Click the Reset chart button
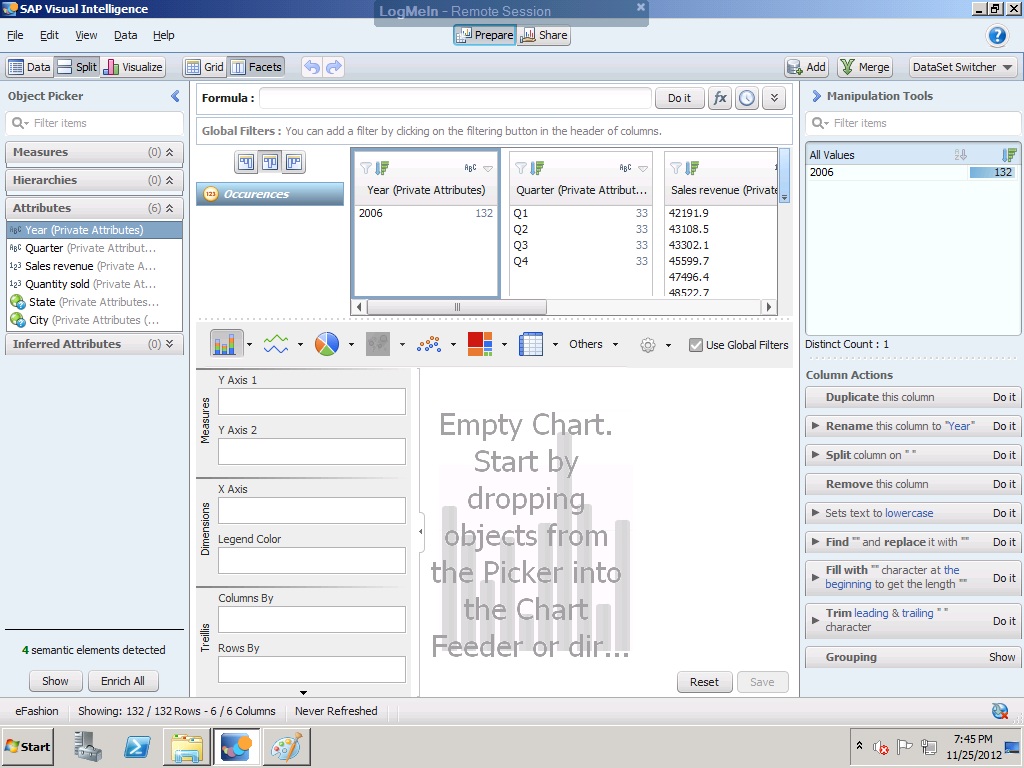The width and height of the screenshot is (1024, 768). click(x=704, y=682)
